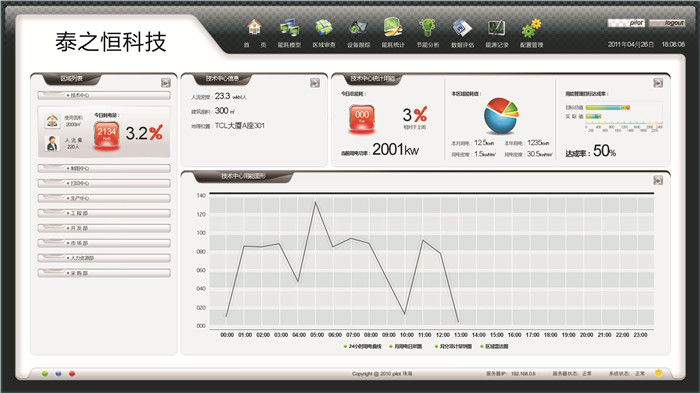This screenshot has width=700, height=393.
Task: Click the pilot user button
Action: [x=626, y=23]
